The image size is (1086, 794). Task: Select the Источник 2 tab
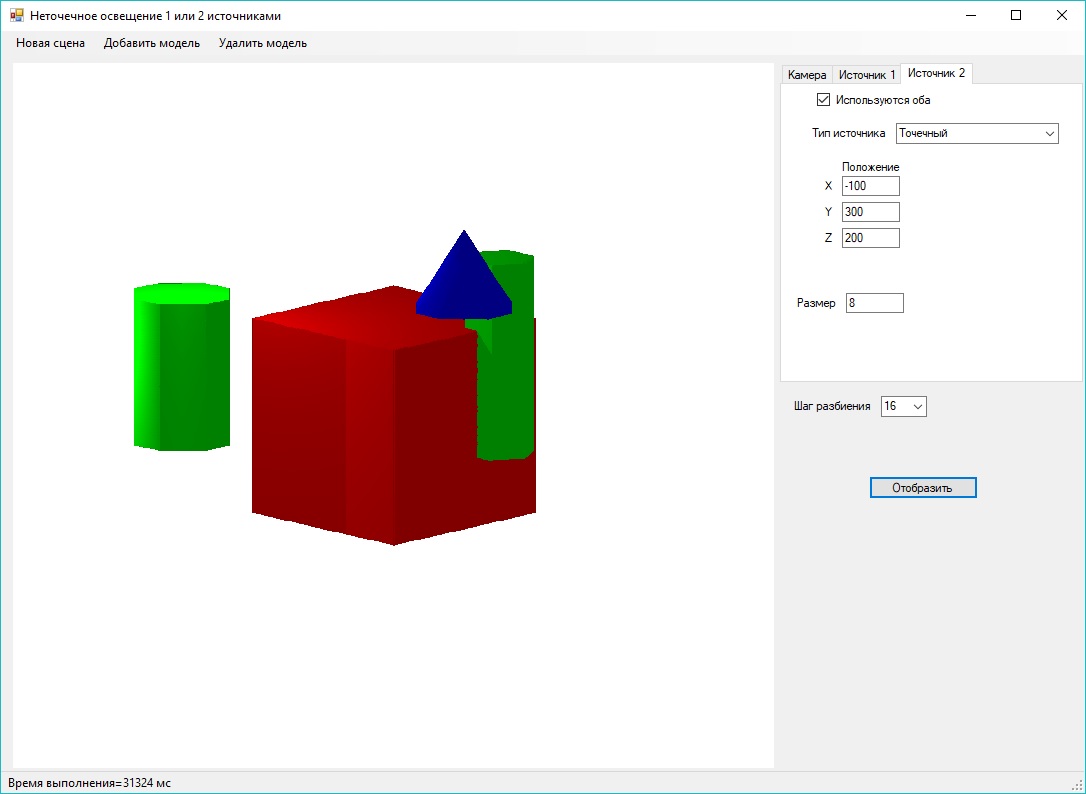coord(936,73)
